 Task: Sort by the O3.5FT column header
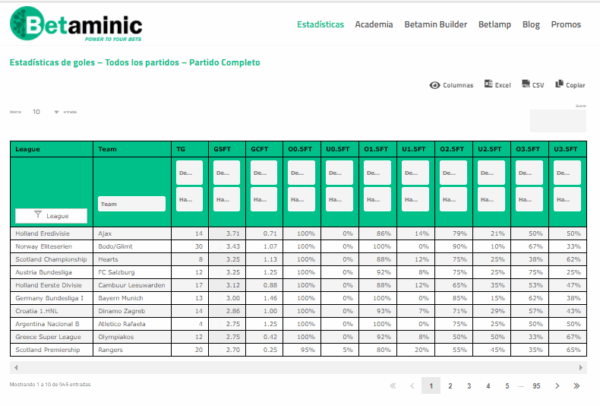[x=529, y=149]
